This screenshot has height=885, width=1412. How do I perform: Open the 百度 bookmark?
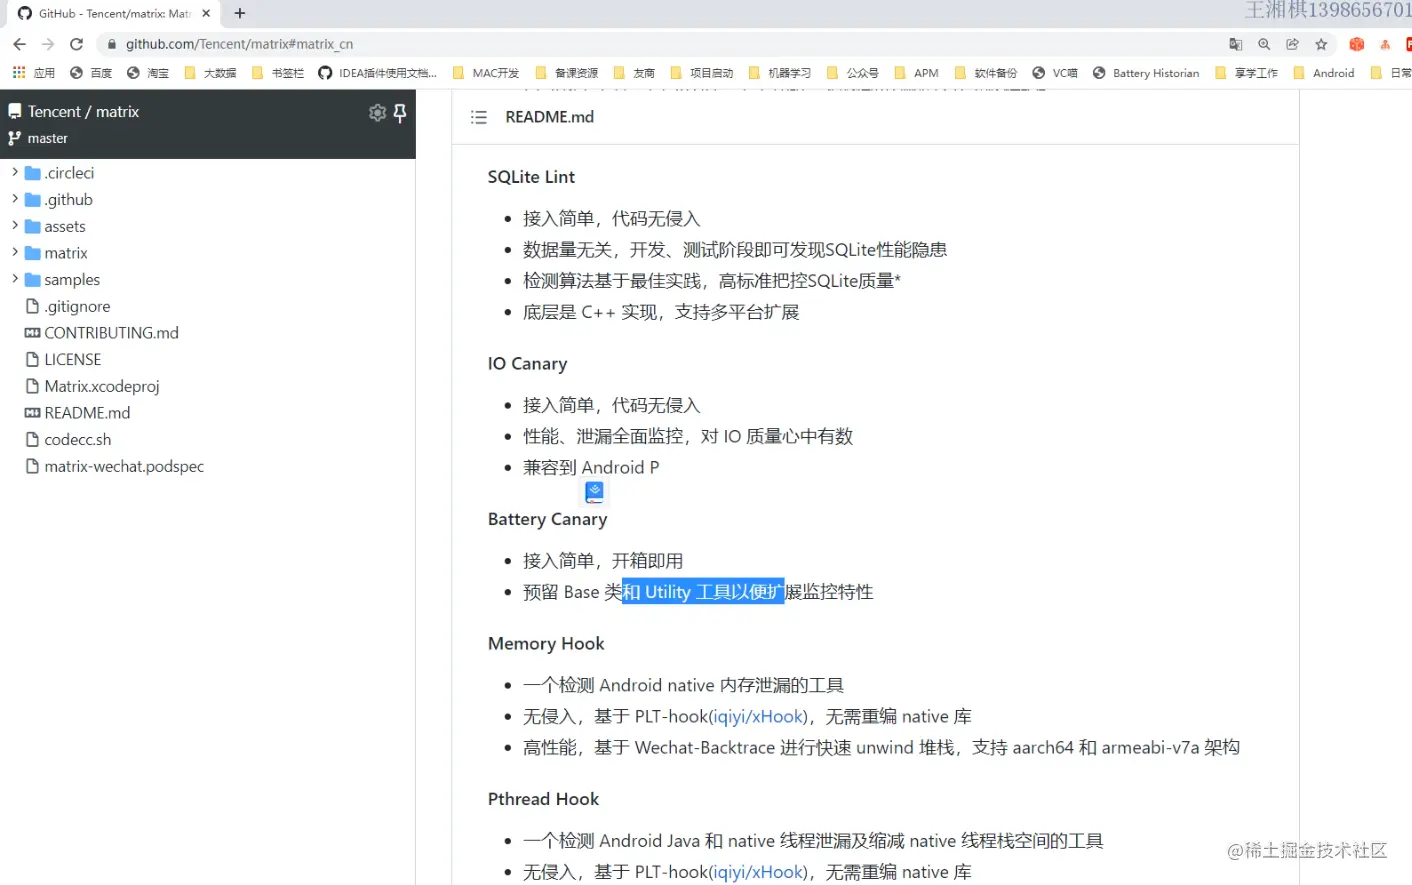coord(91,73)
